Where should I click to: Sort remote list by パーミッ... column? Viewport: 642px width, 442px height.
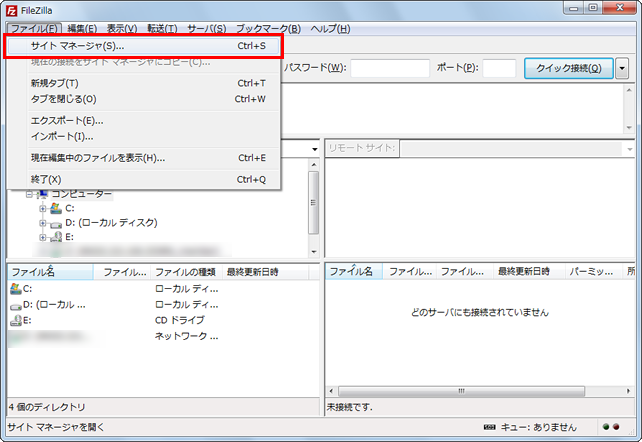(593, 272)
